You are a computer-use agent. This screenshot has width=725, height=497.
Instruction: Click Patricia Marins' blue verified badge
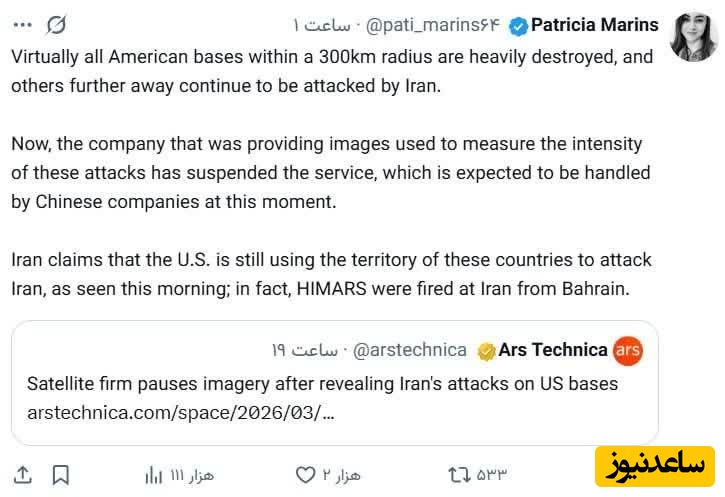[x=518, y=25]
